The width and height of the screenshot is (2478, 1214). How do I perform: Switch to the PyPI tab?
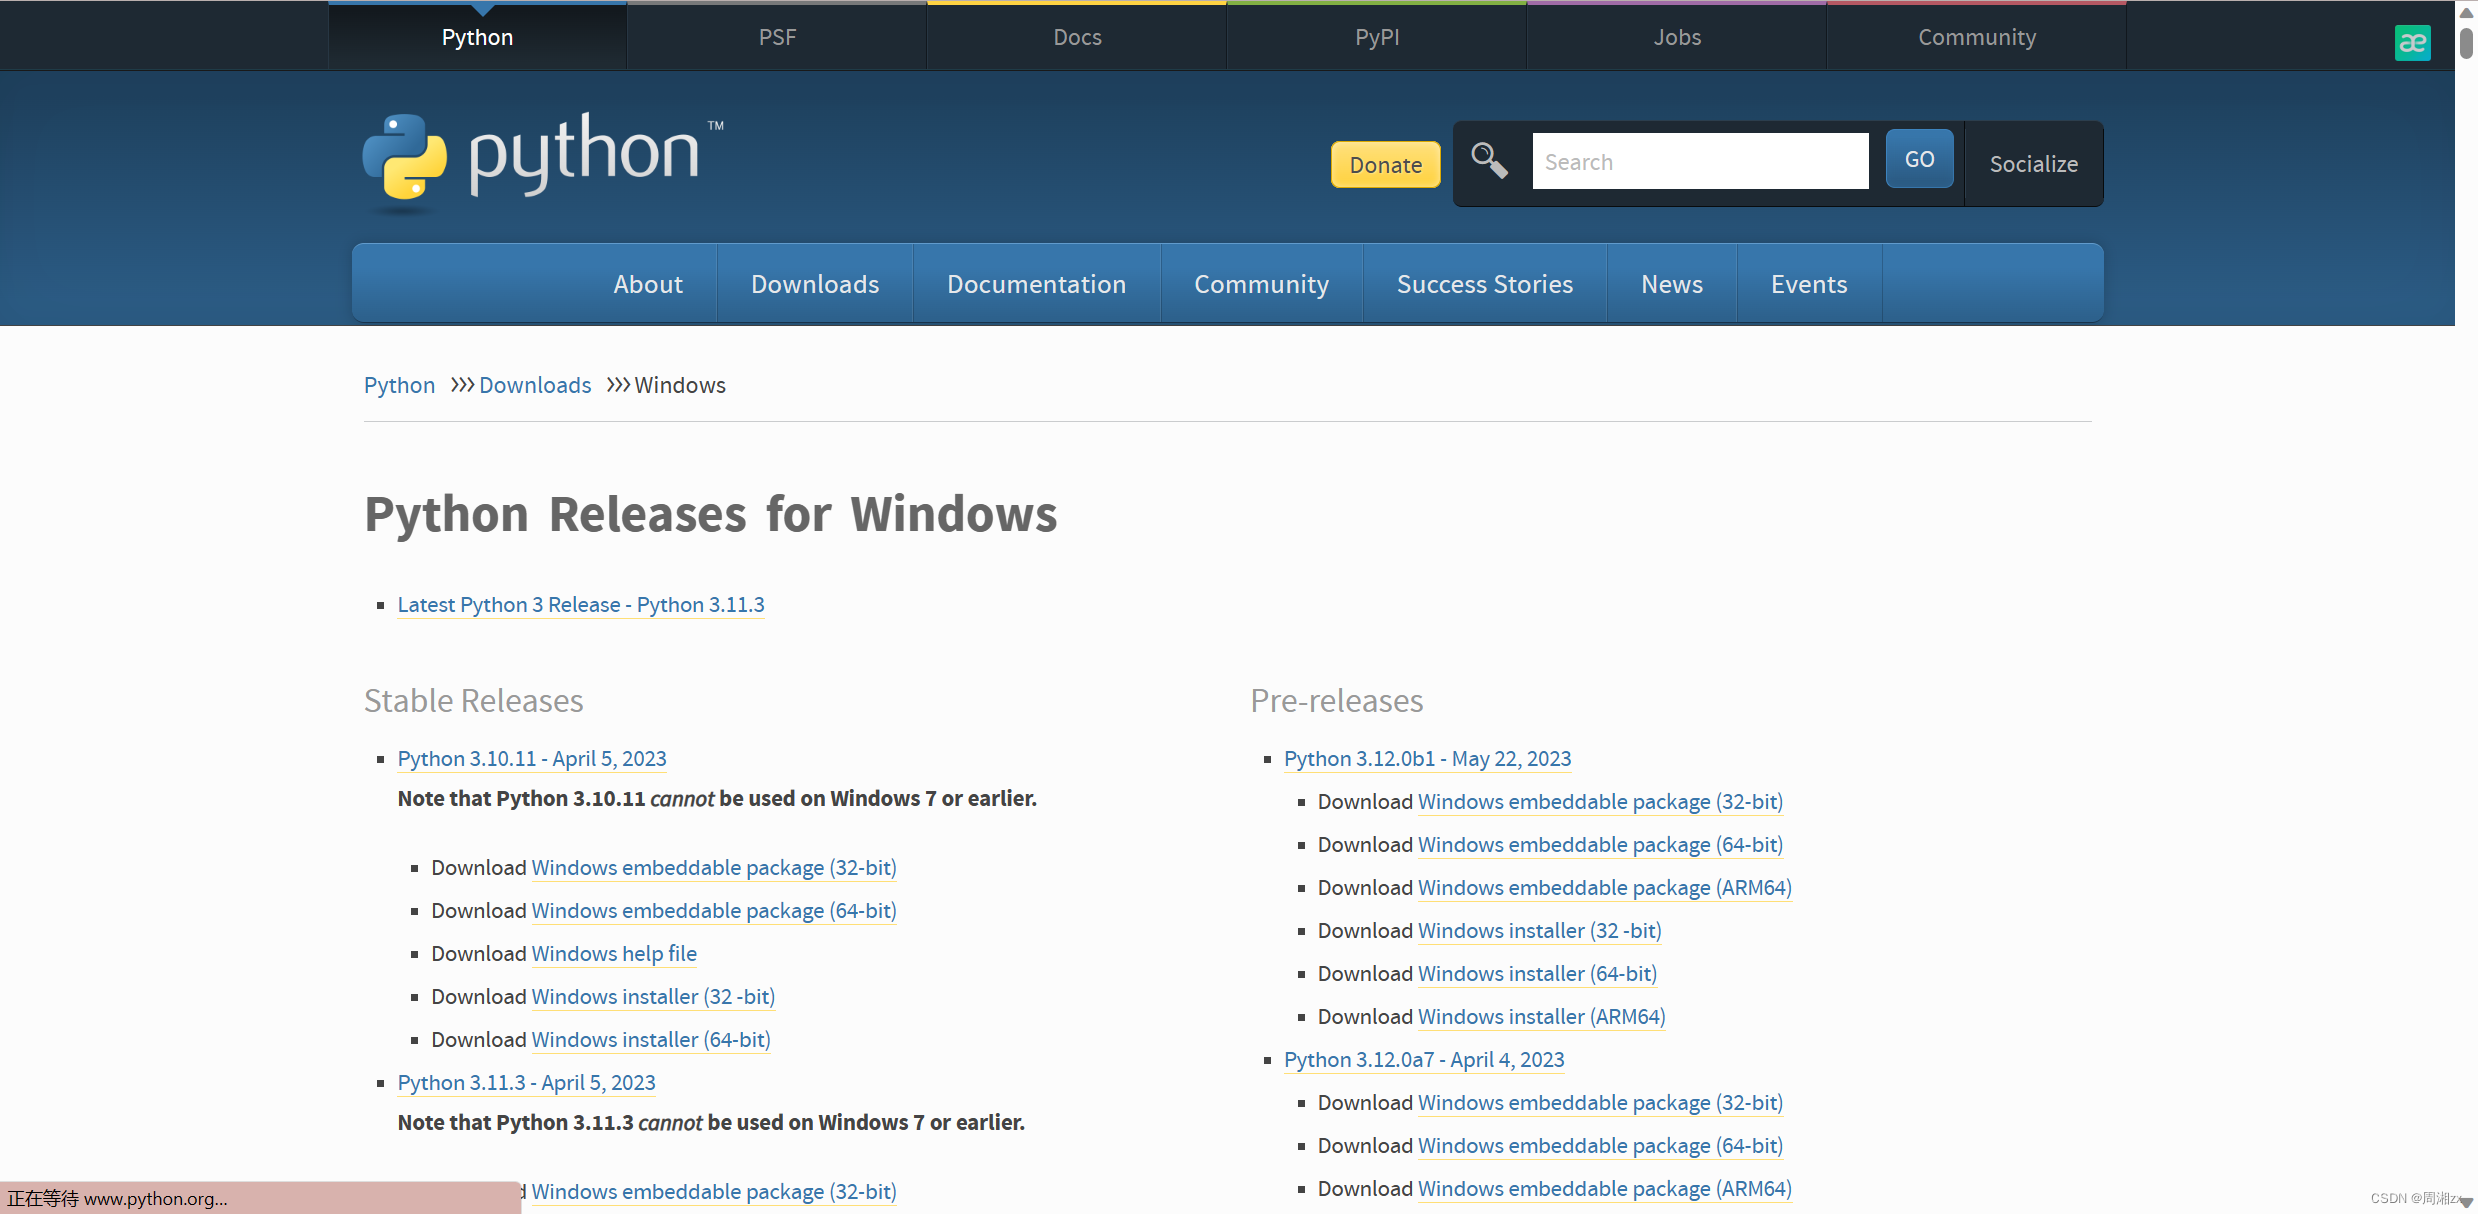[1377, 36]
